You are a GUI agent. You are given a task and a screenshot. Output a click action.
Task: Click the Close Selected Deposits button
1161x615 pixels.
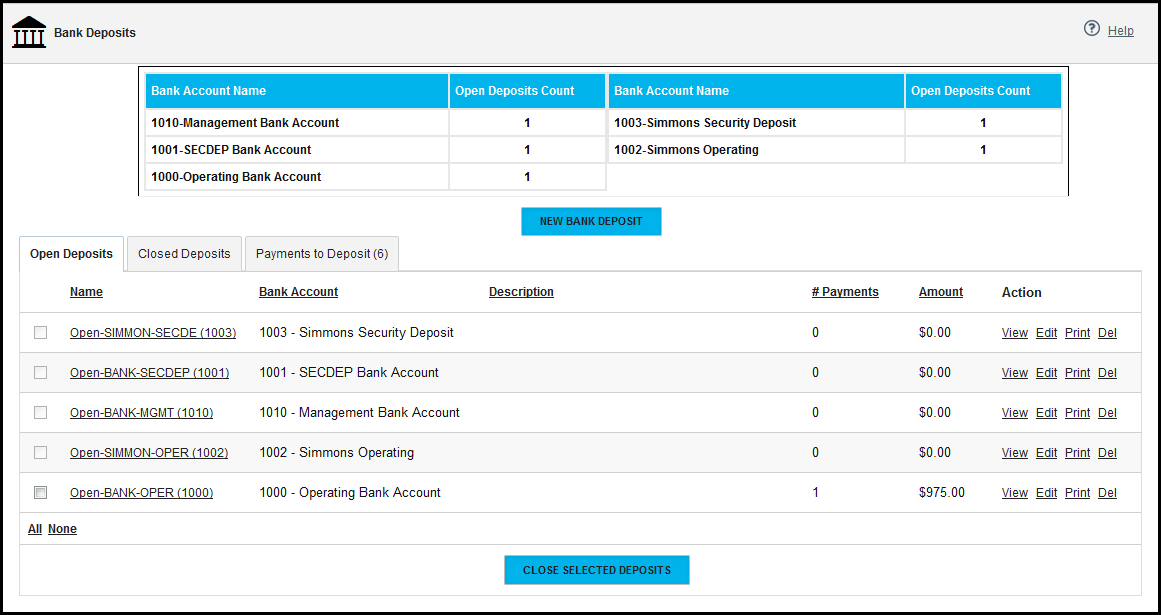[x=596, y=570]
